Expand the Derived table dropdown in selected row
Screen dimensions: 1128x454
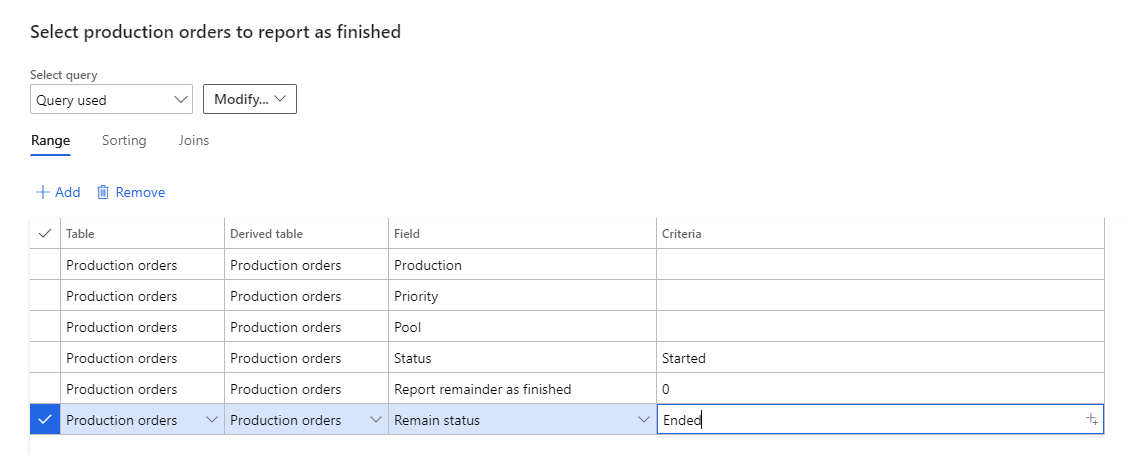[x=376, y=420]
